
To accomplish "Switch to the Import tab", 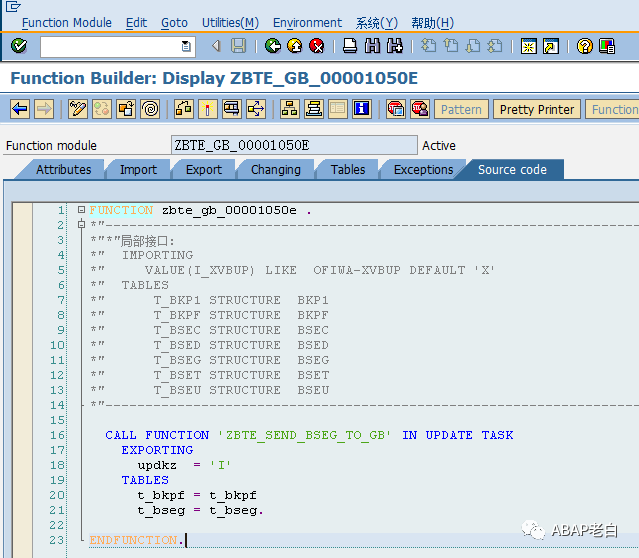I will [x=138, y=170].
